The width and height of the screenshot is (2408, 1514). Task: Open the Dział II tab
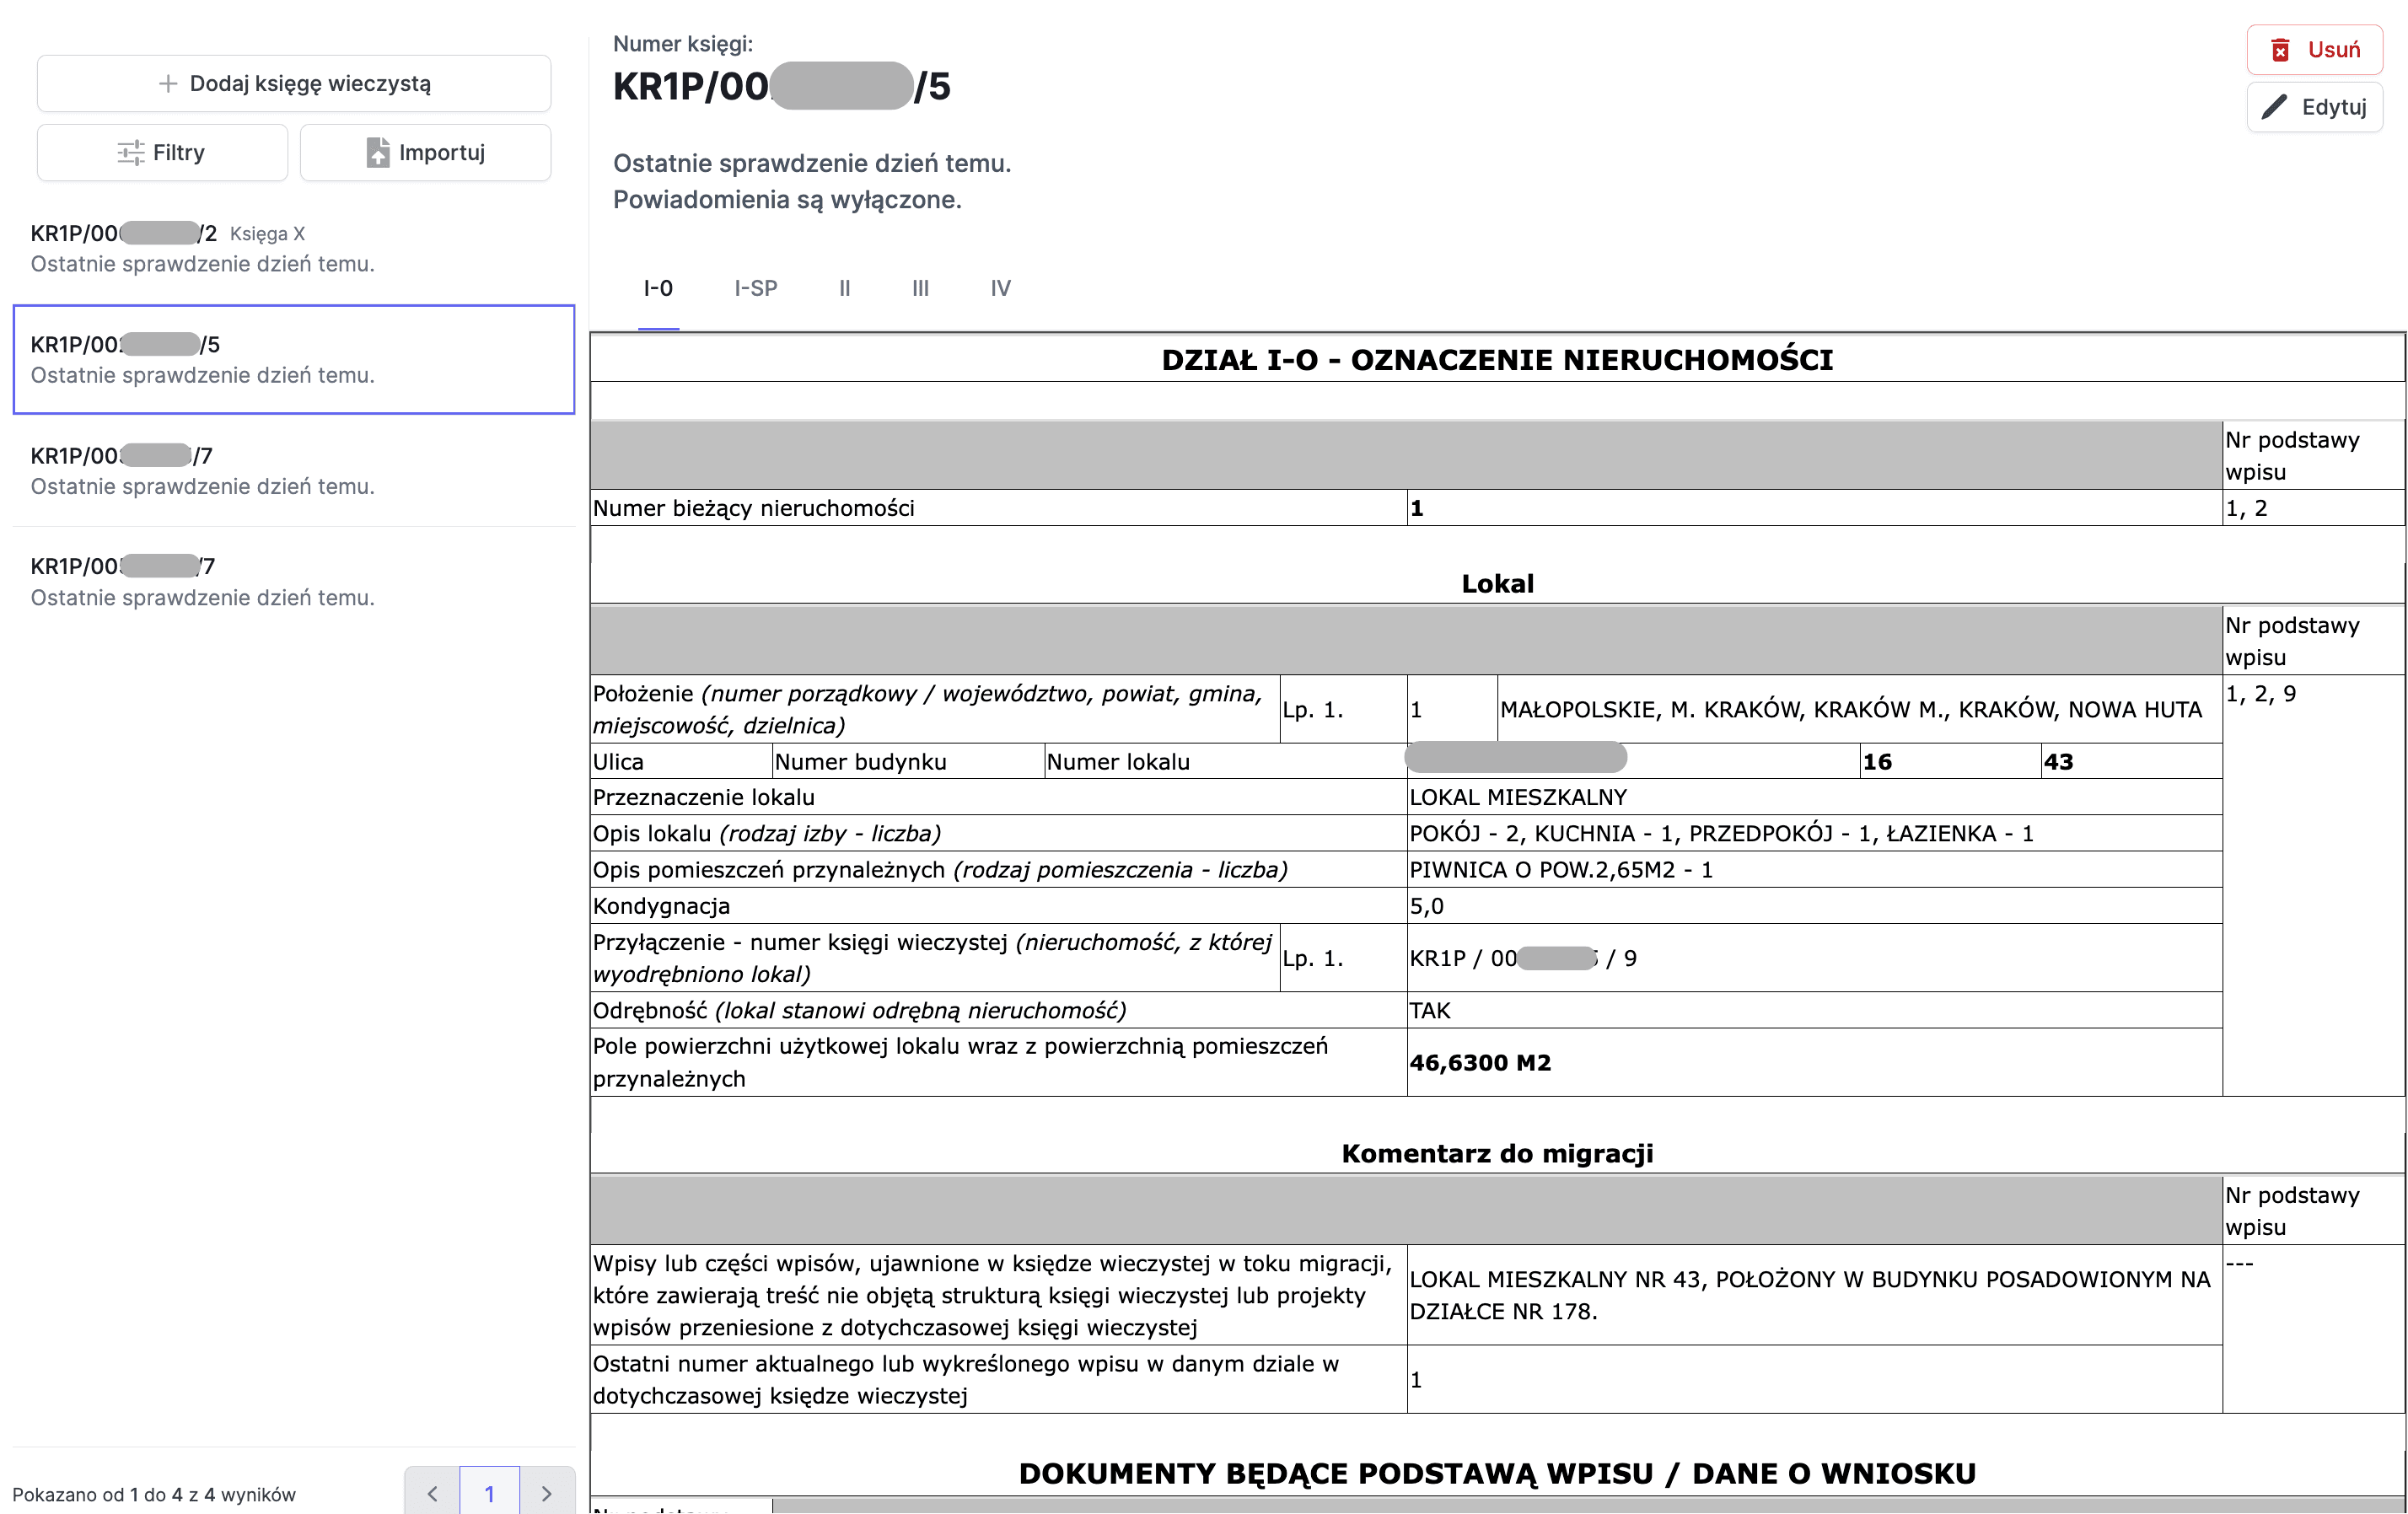pos(845,288)
